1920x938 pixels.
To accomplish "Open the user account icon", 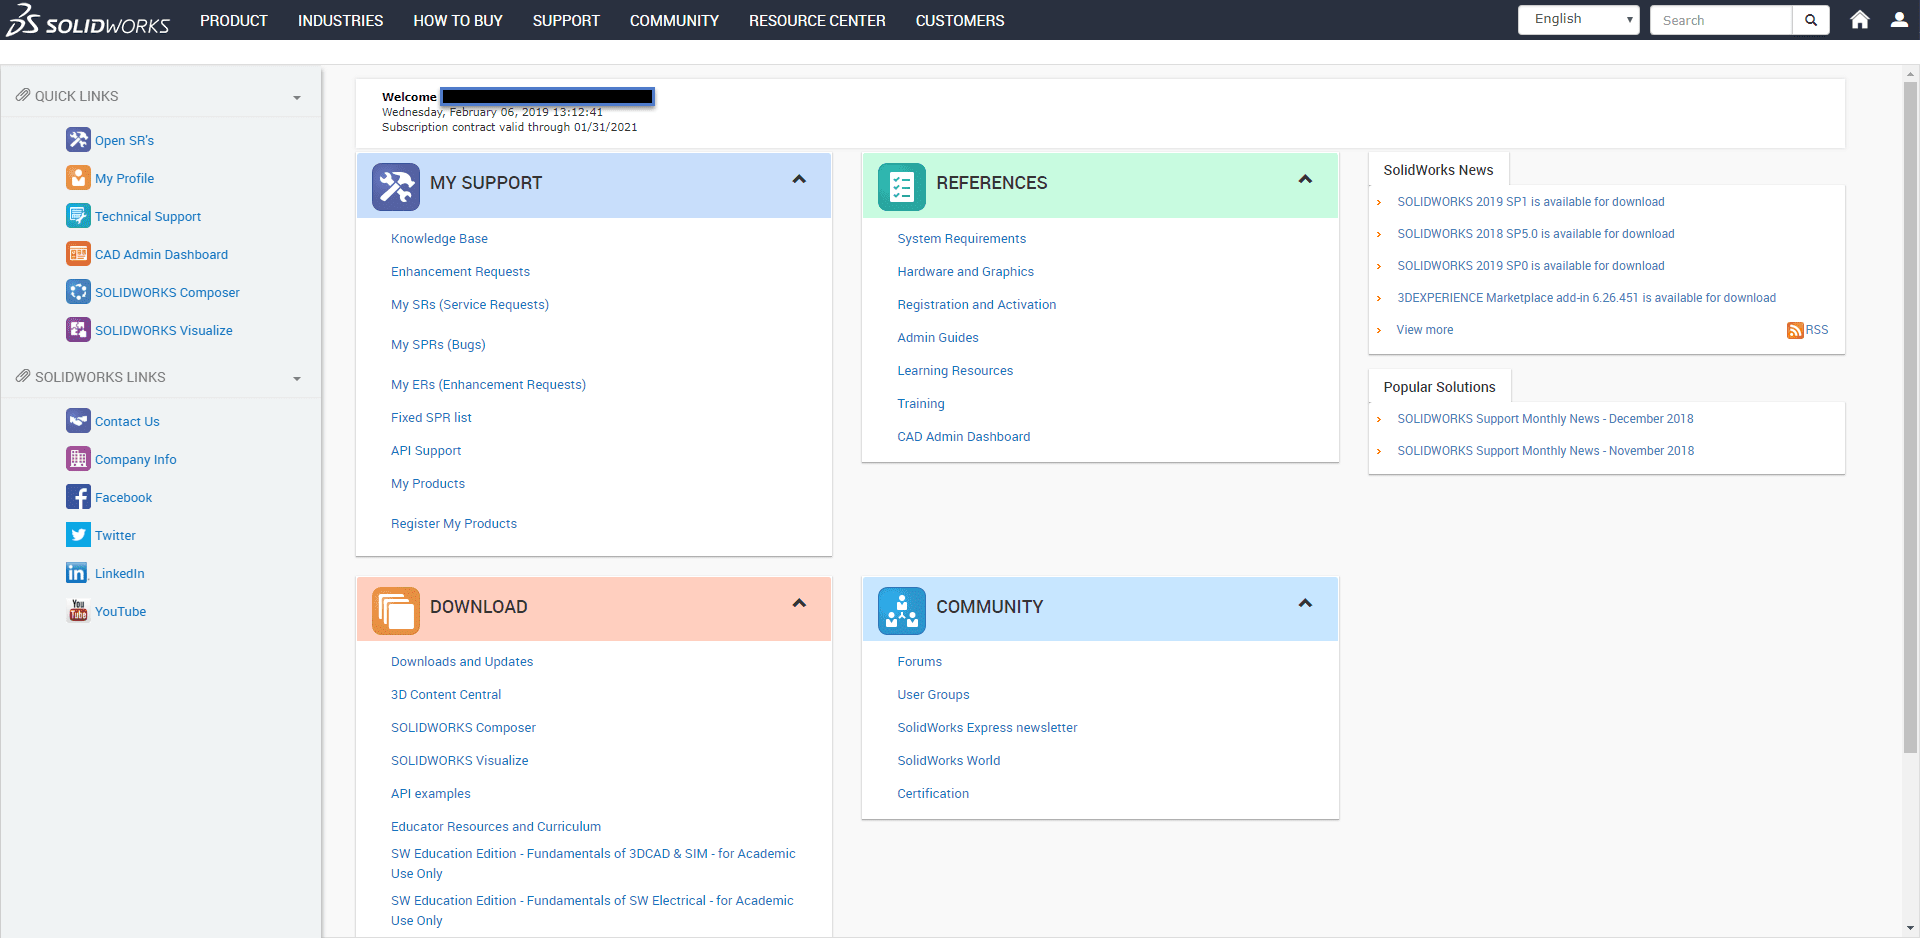I will (1899, 20).
